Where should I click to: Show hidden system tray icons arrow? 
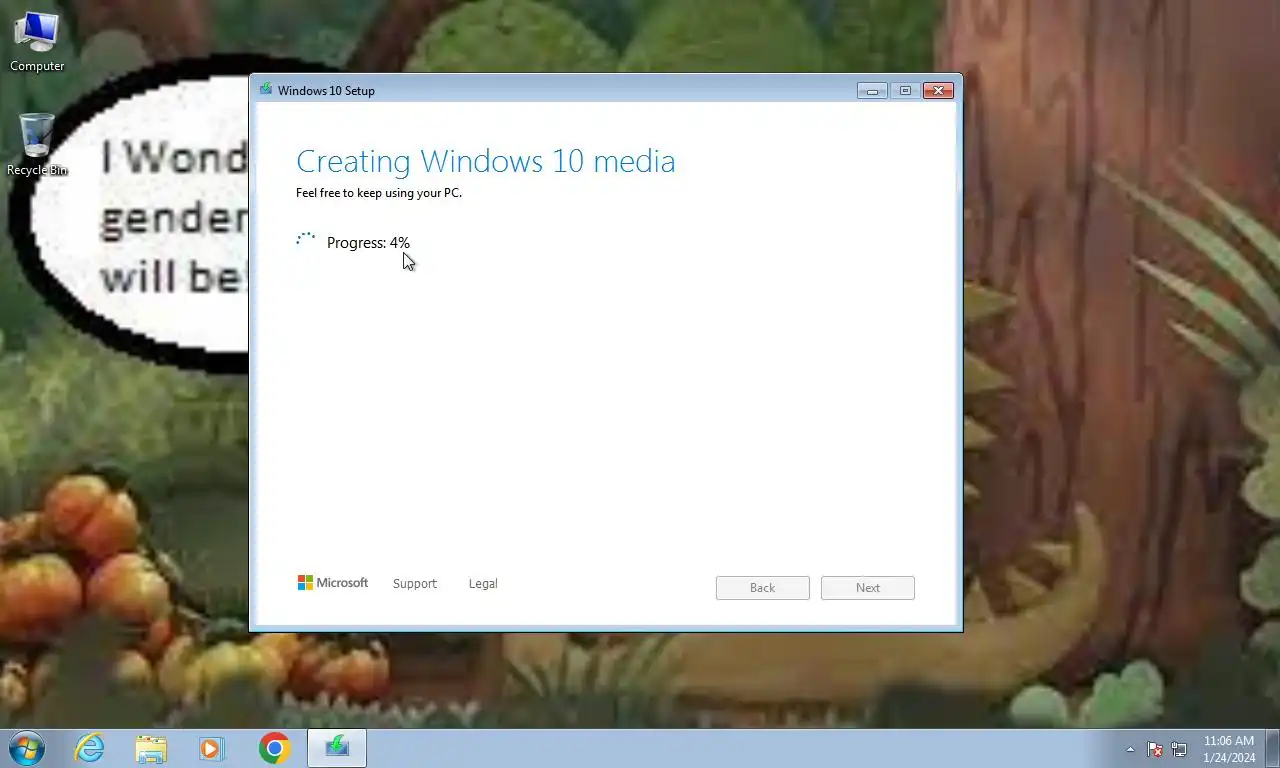(x=1130, y=749)
